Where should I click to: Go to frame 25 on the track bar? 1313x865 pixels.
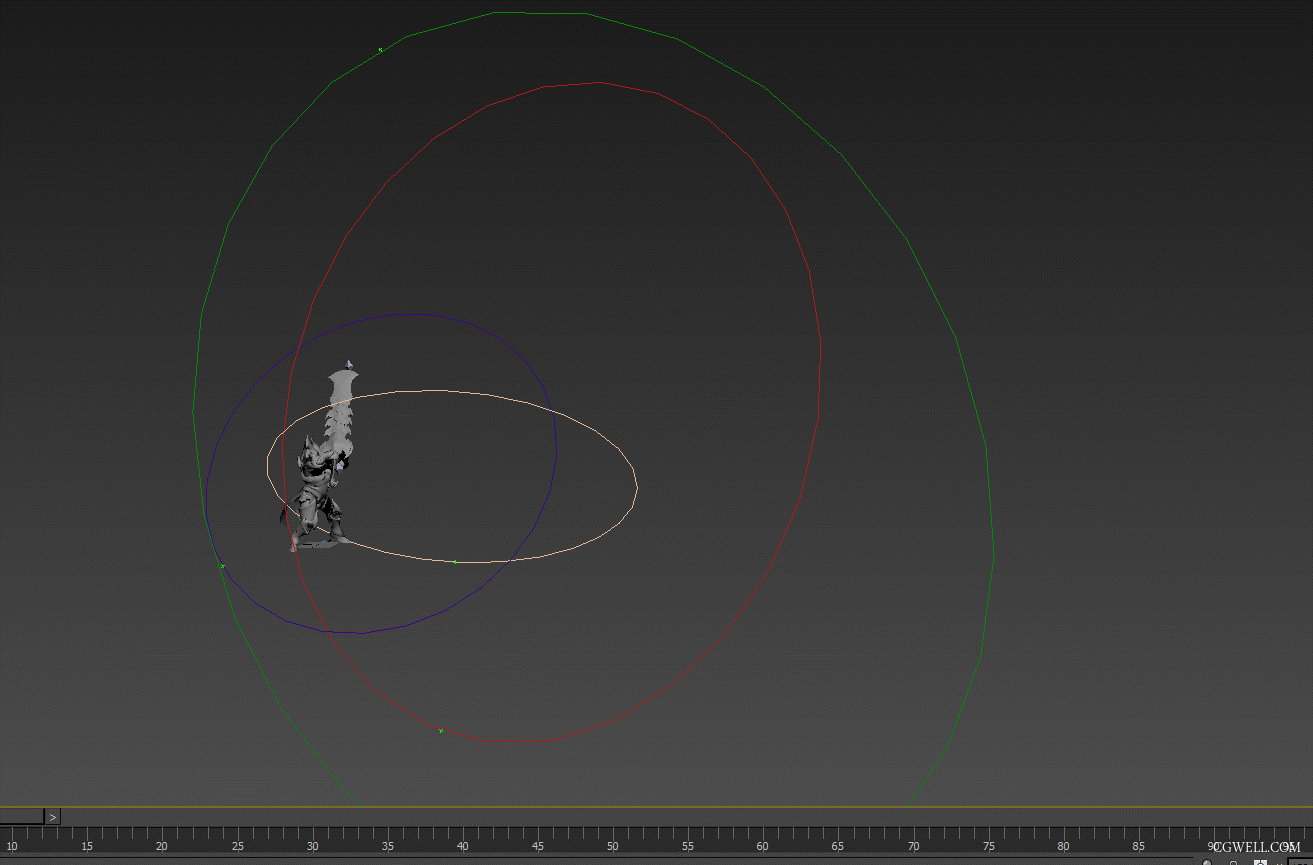pos(238,846)
